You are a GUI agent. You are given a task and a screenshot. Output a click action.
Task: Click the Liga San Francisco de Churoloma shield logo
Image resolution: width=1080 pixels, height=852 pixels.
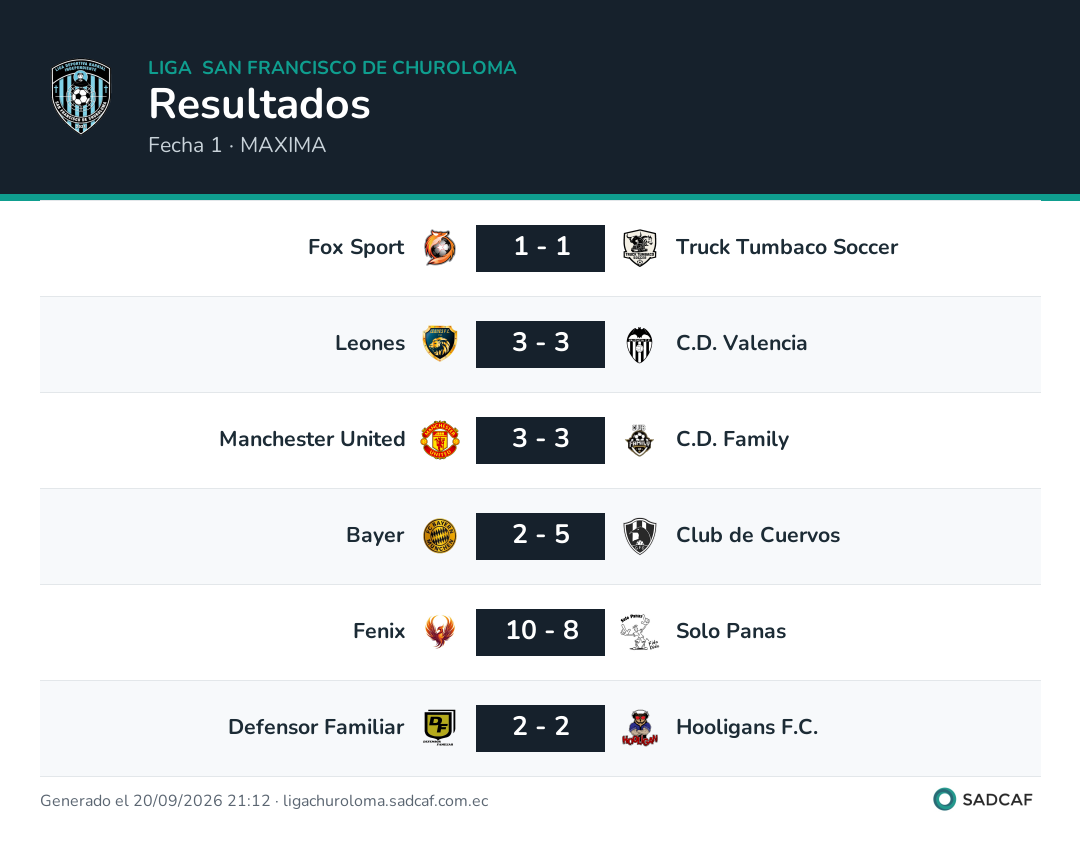click(x=81, y=96)
